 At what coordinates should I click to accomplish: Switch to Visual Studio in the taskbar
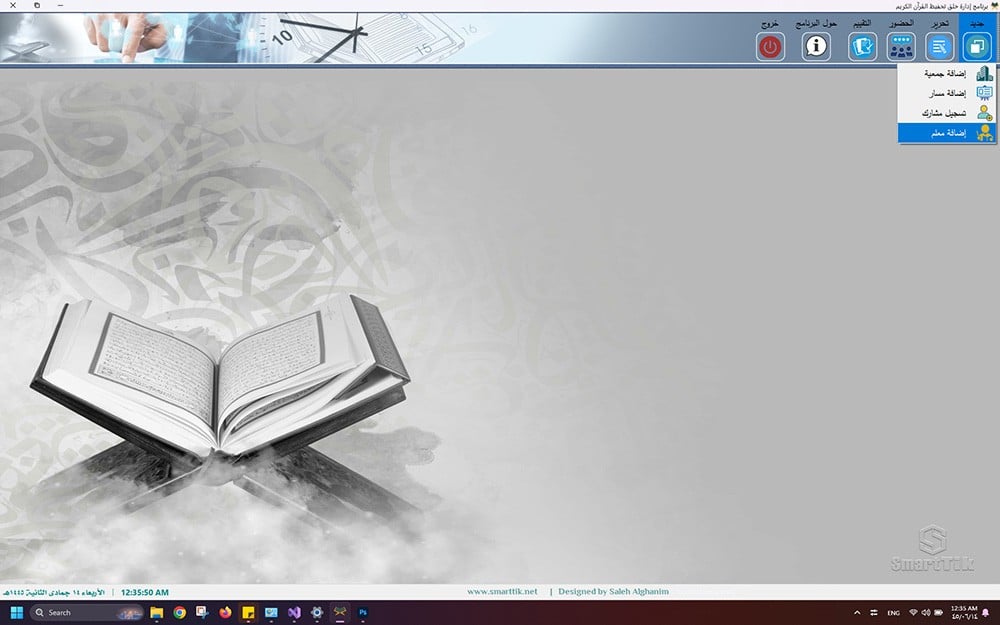(294, 612)
